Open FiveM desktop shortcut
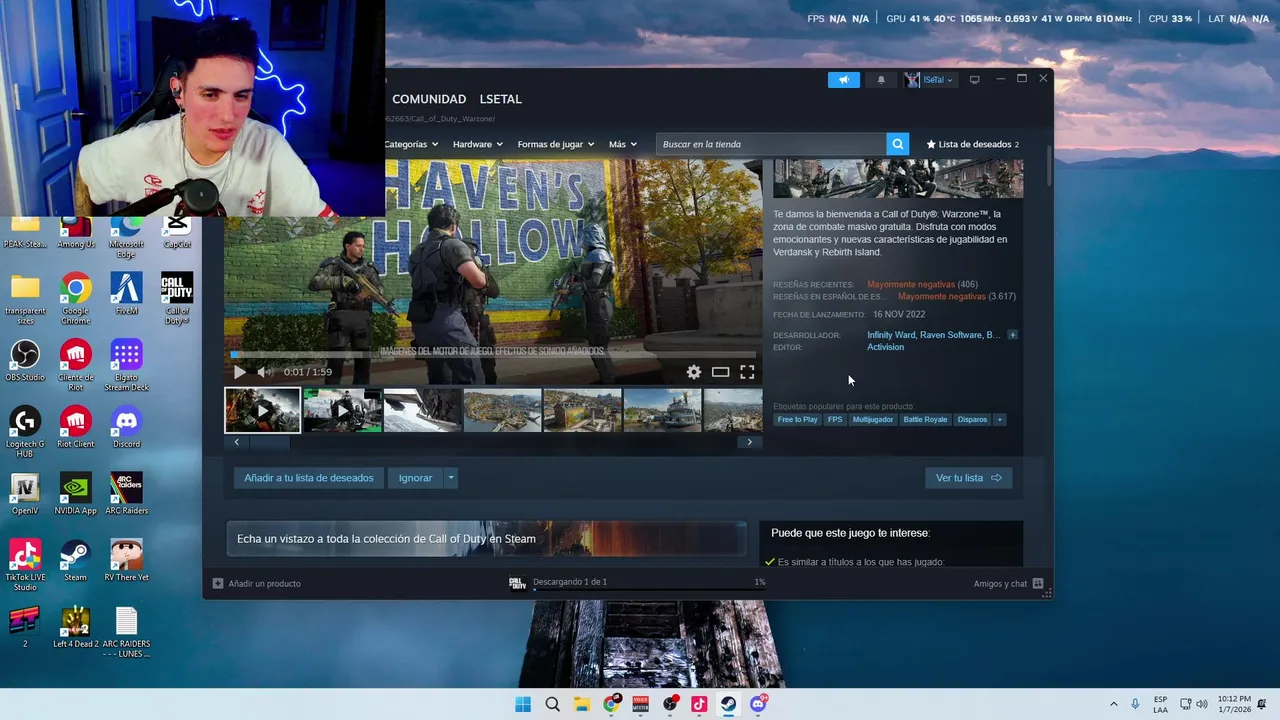Image resolution: width=1280 pixels, height=720 pixels. (x=126, y=294)
